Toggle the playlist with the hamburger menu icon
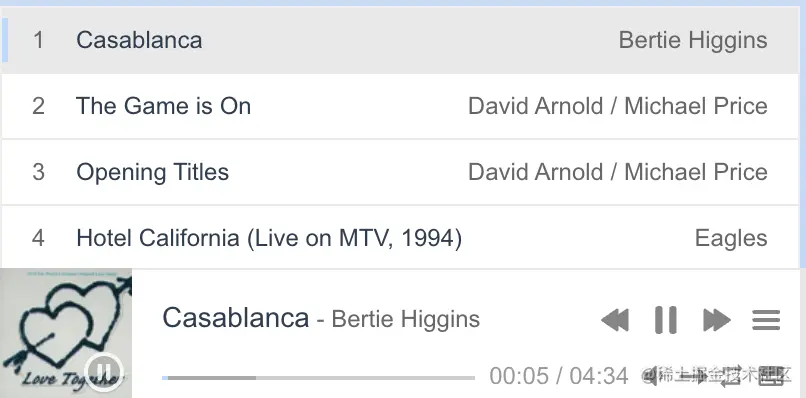The width and height of the screenshot is (806, 398). (766, 320)
